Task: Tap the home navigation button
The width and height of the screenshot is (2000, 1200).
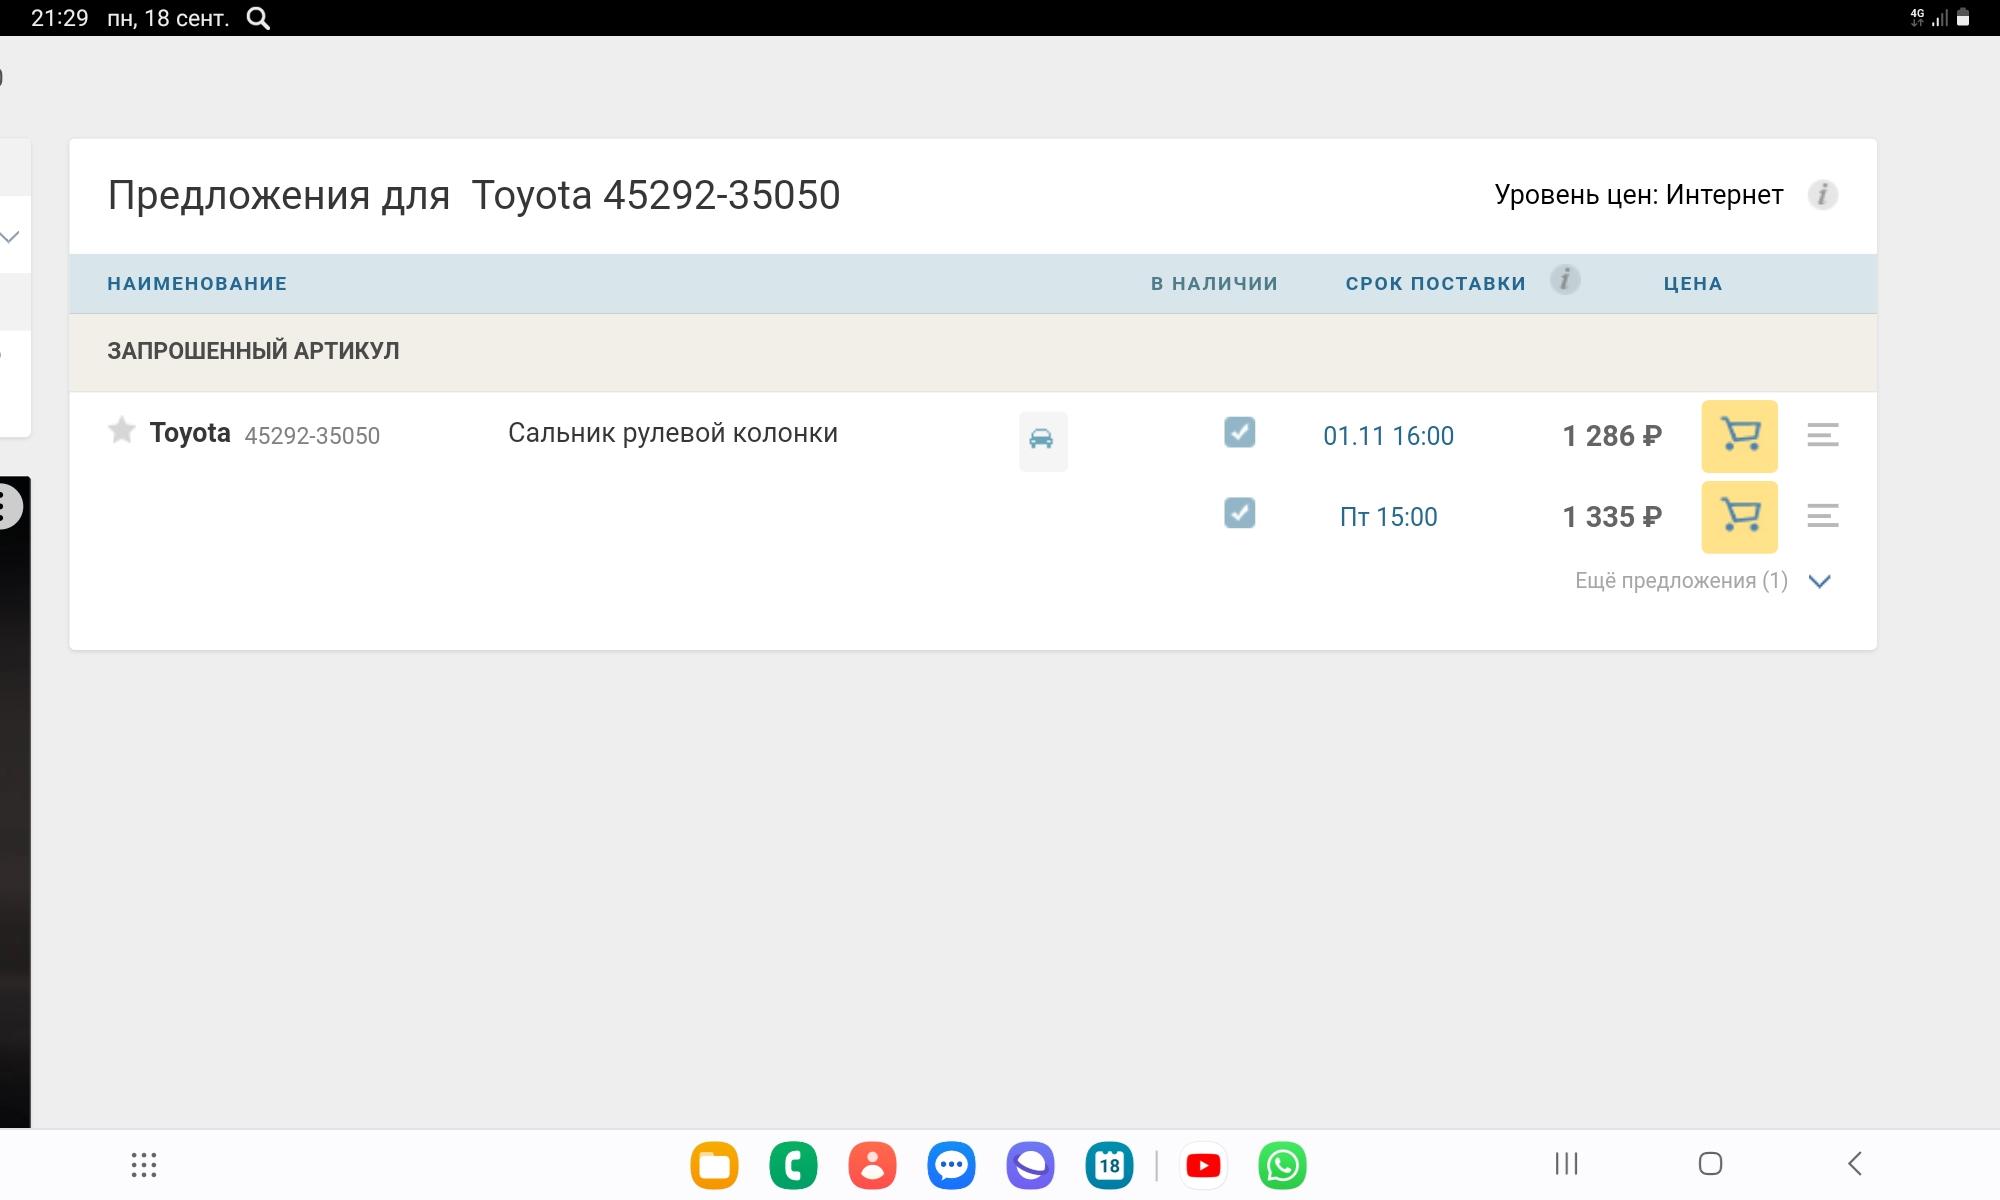Action: (1710, 1163)
